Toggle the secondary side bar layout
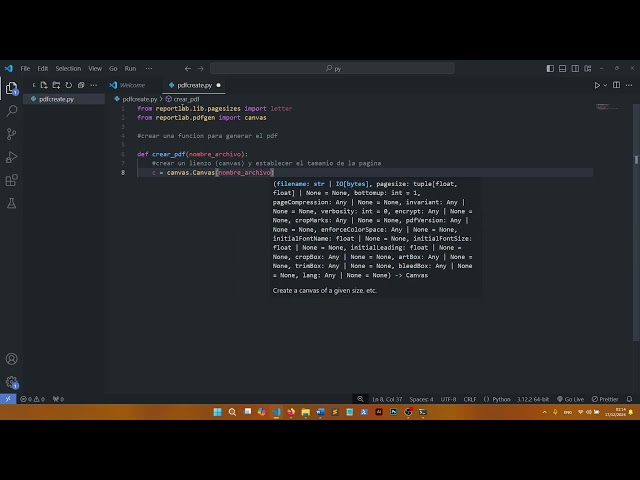Viewport: 640px width, 480px height. coord(575,69)
